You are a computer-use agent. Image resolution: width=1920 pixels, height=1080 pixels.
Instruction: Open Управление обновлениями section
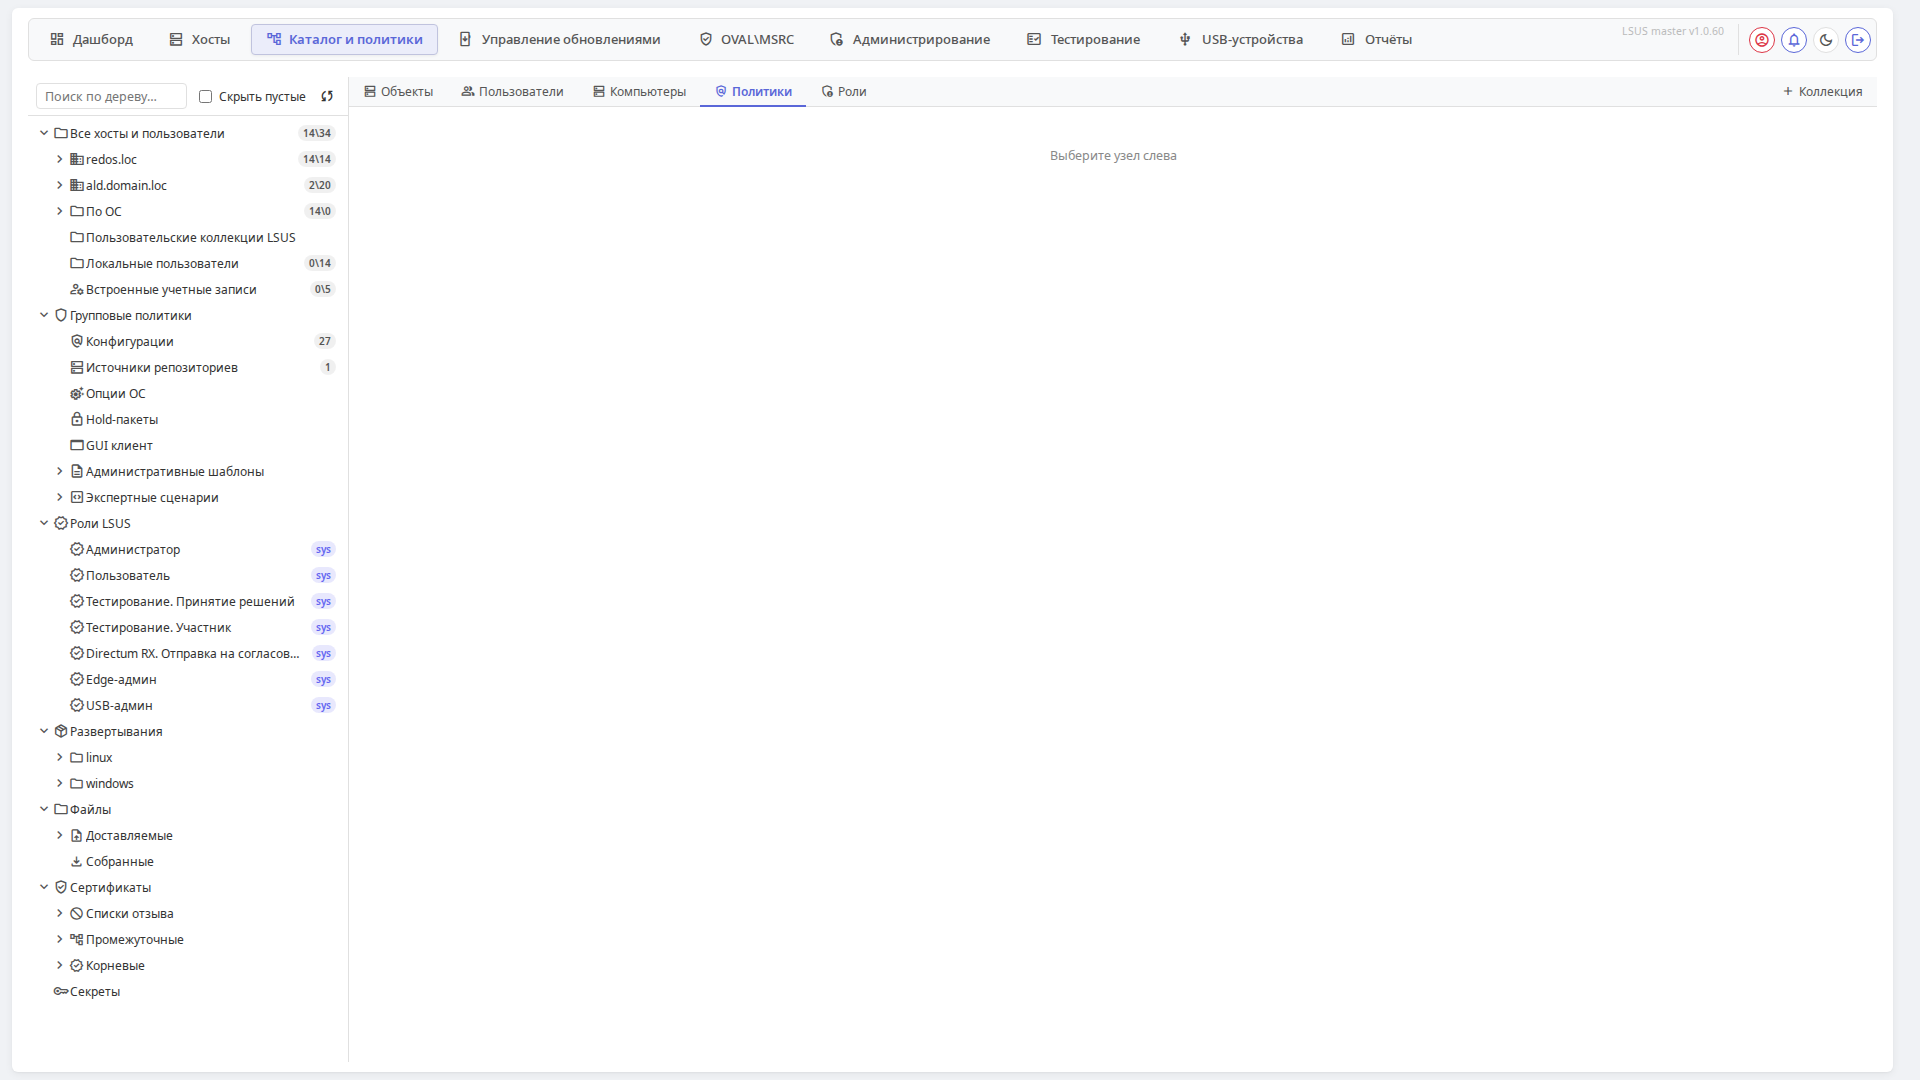tap(560, 39)
